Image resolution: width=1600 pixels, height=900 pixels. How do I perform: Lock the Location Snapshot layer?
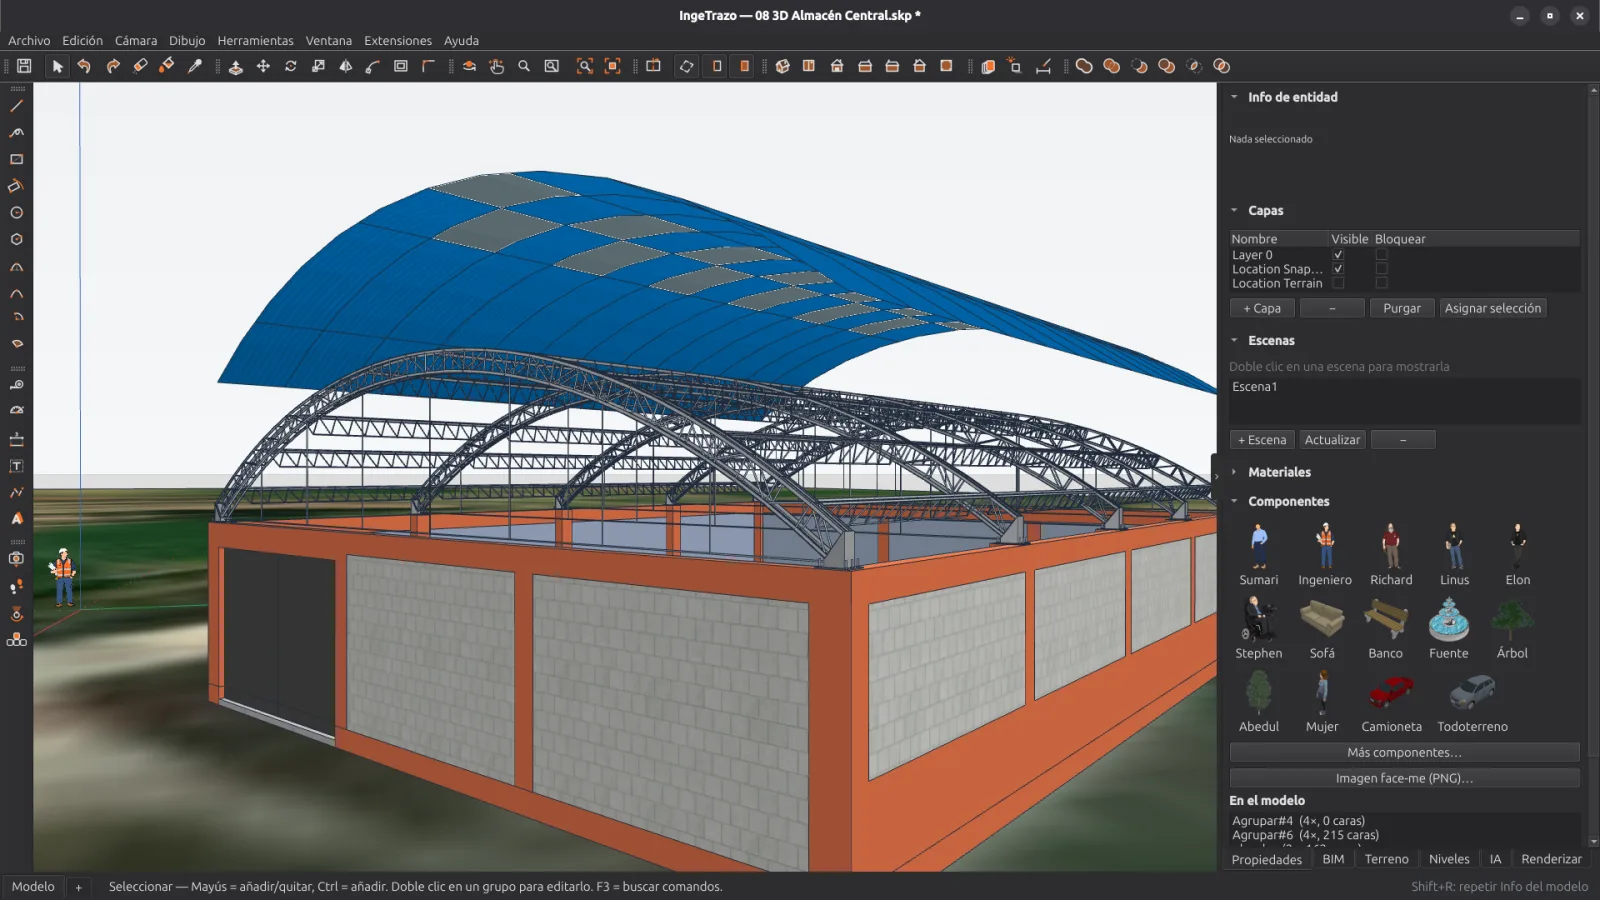(x=1381, y=269)
